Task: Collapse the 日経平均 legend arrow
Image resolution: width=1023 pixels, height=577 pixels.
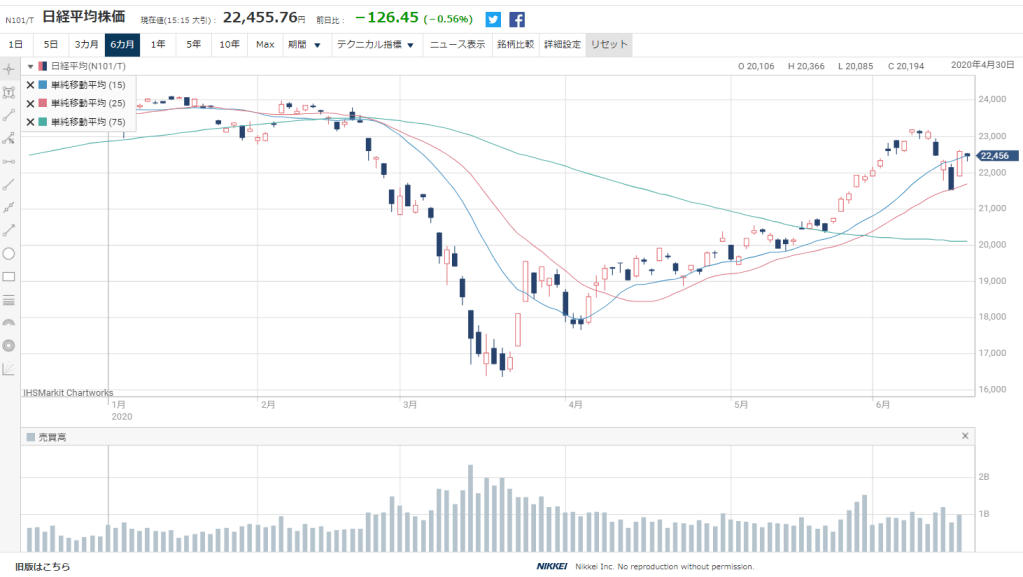Action: pyautogui.click(x=30, y=66)
